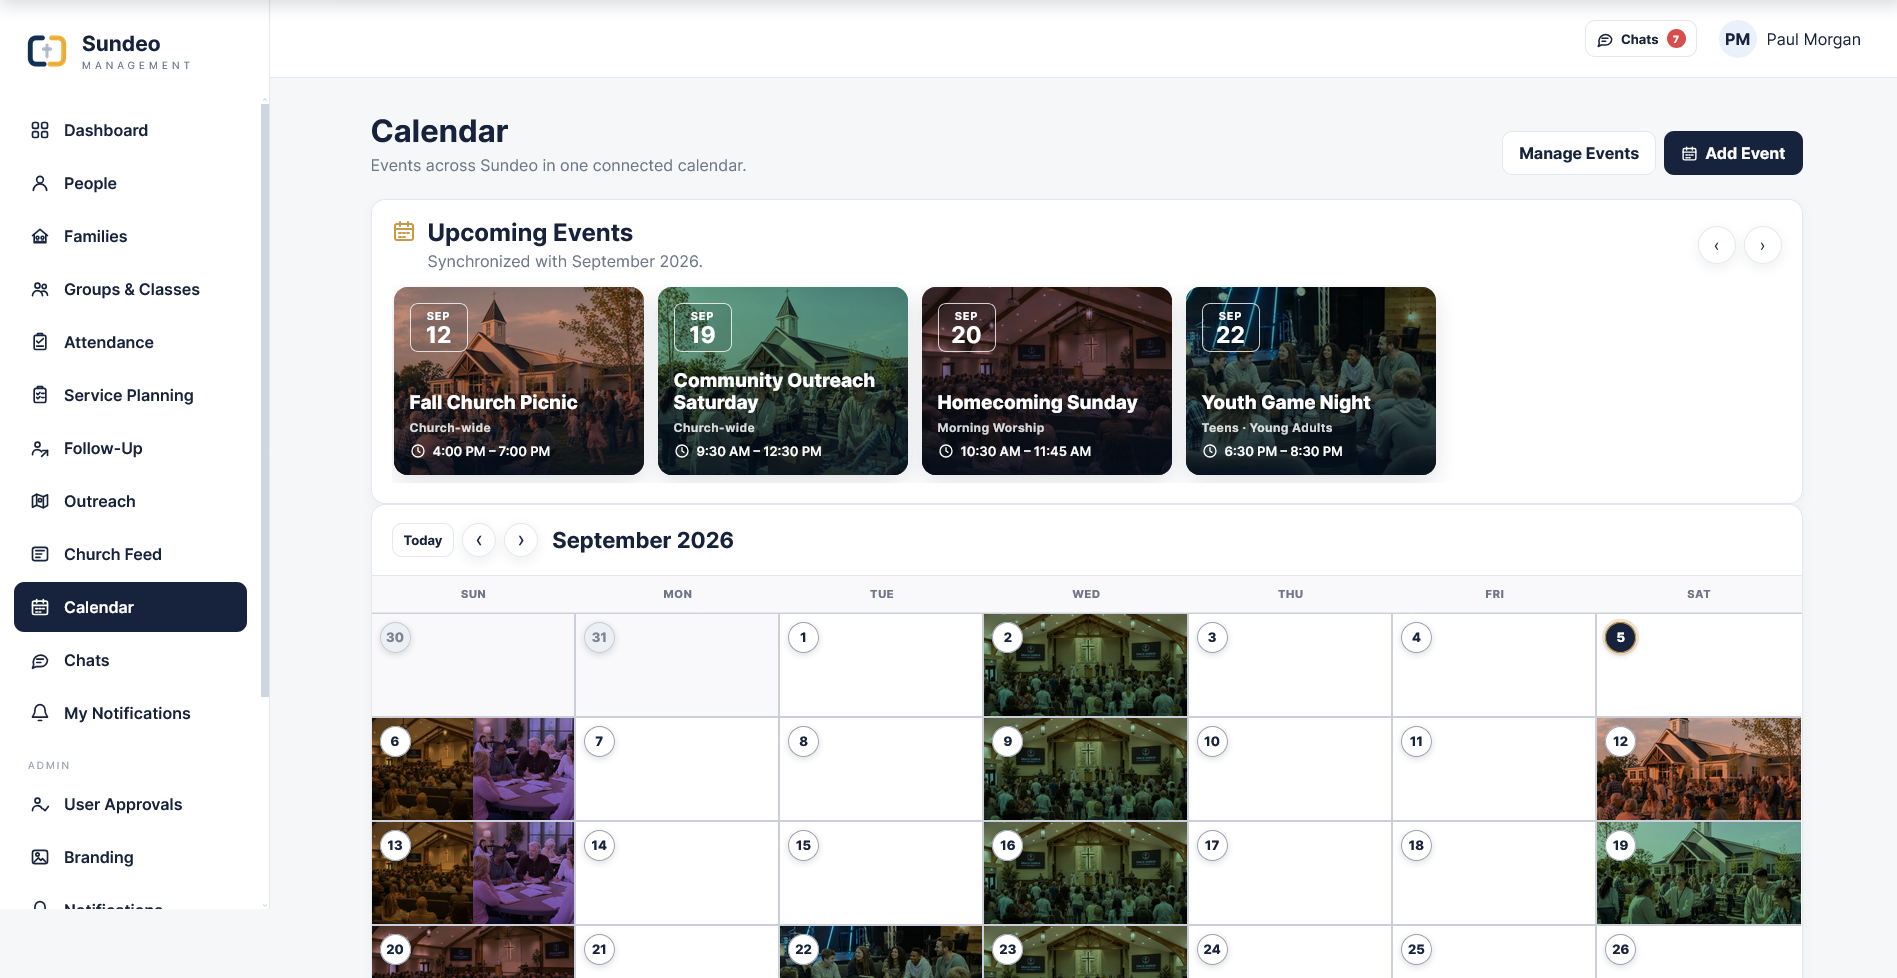Open Homecoming Sunday event card

point(1047,381)
